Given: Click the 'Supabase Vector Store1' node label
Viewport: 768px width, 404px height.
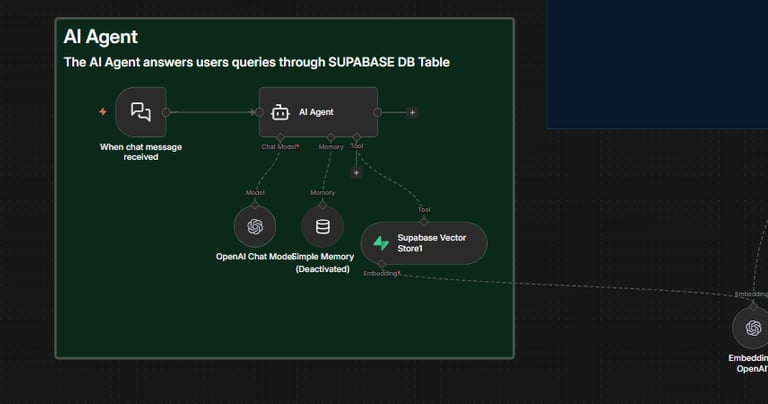Looking at the screenshot, I should tap(432, 243).
